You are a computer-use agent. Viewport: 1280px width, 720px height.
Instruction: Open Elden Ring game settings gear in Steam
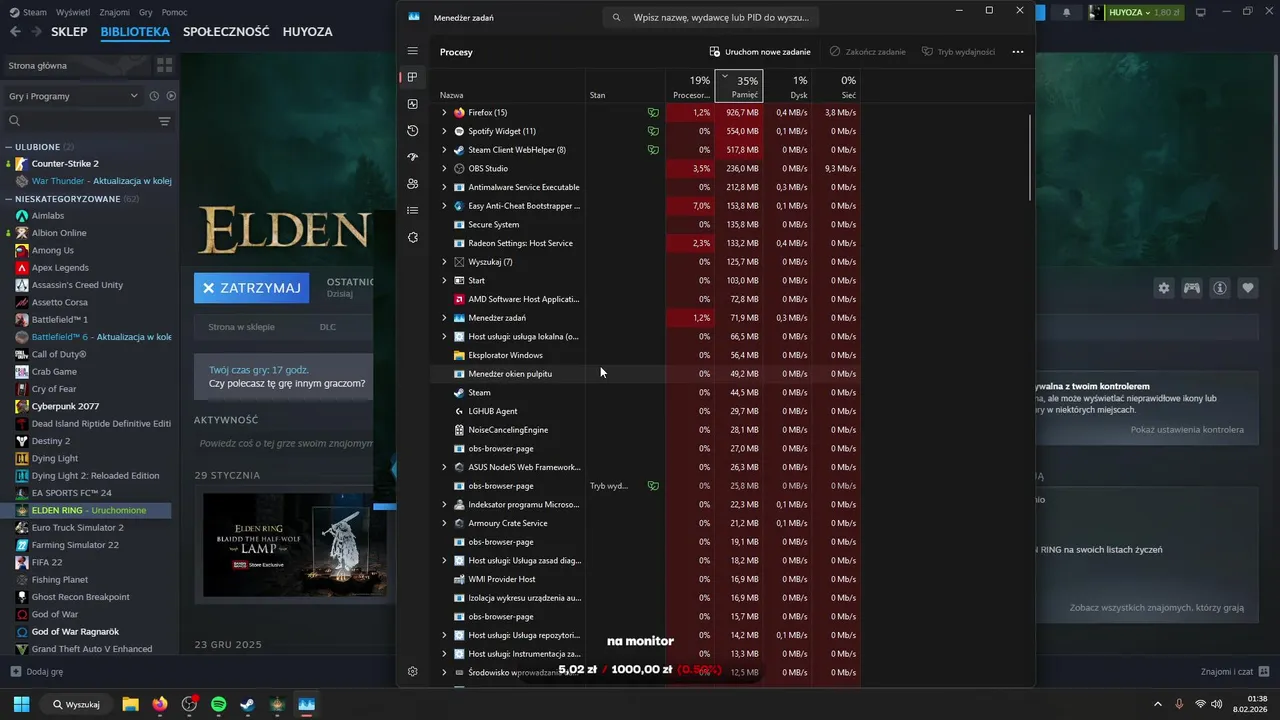click(x=1164, y=288)
